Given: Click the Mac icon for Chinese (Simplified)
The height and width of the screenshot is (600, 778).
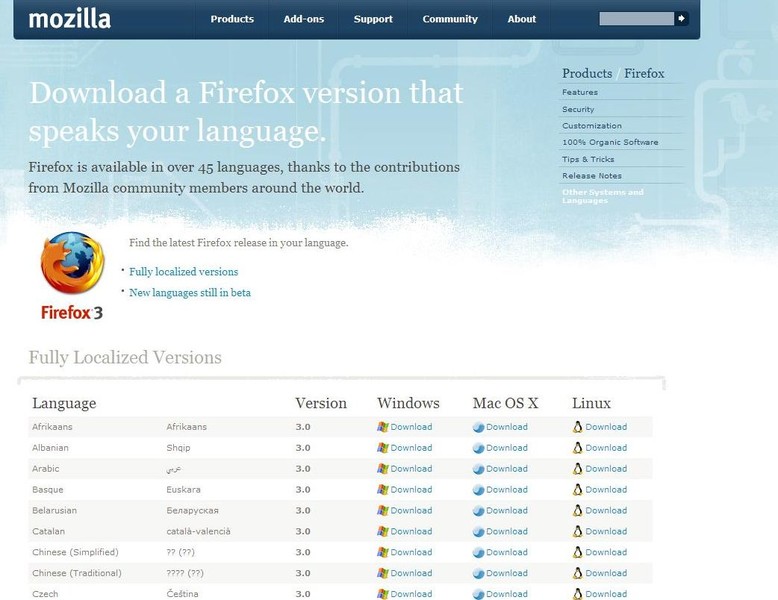Looking at the screenshot, I should tap(478, 552).
